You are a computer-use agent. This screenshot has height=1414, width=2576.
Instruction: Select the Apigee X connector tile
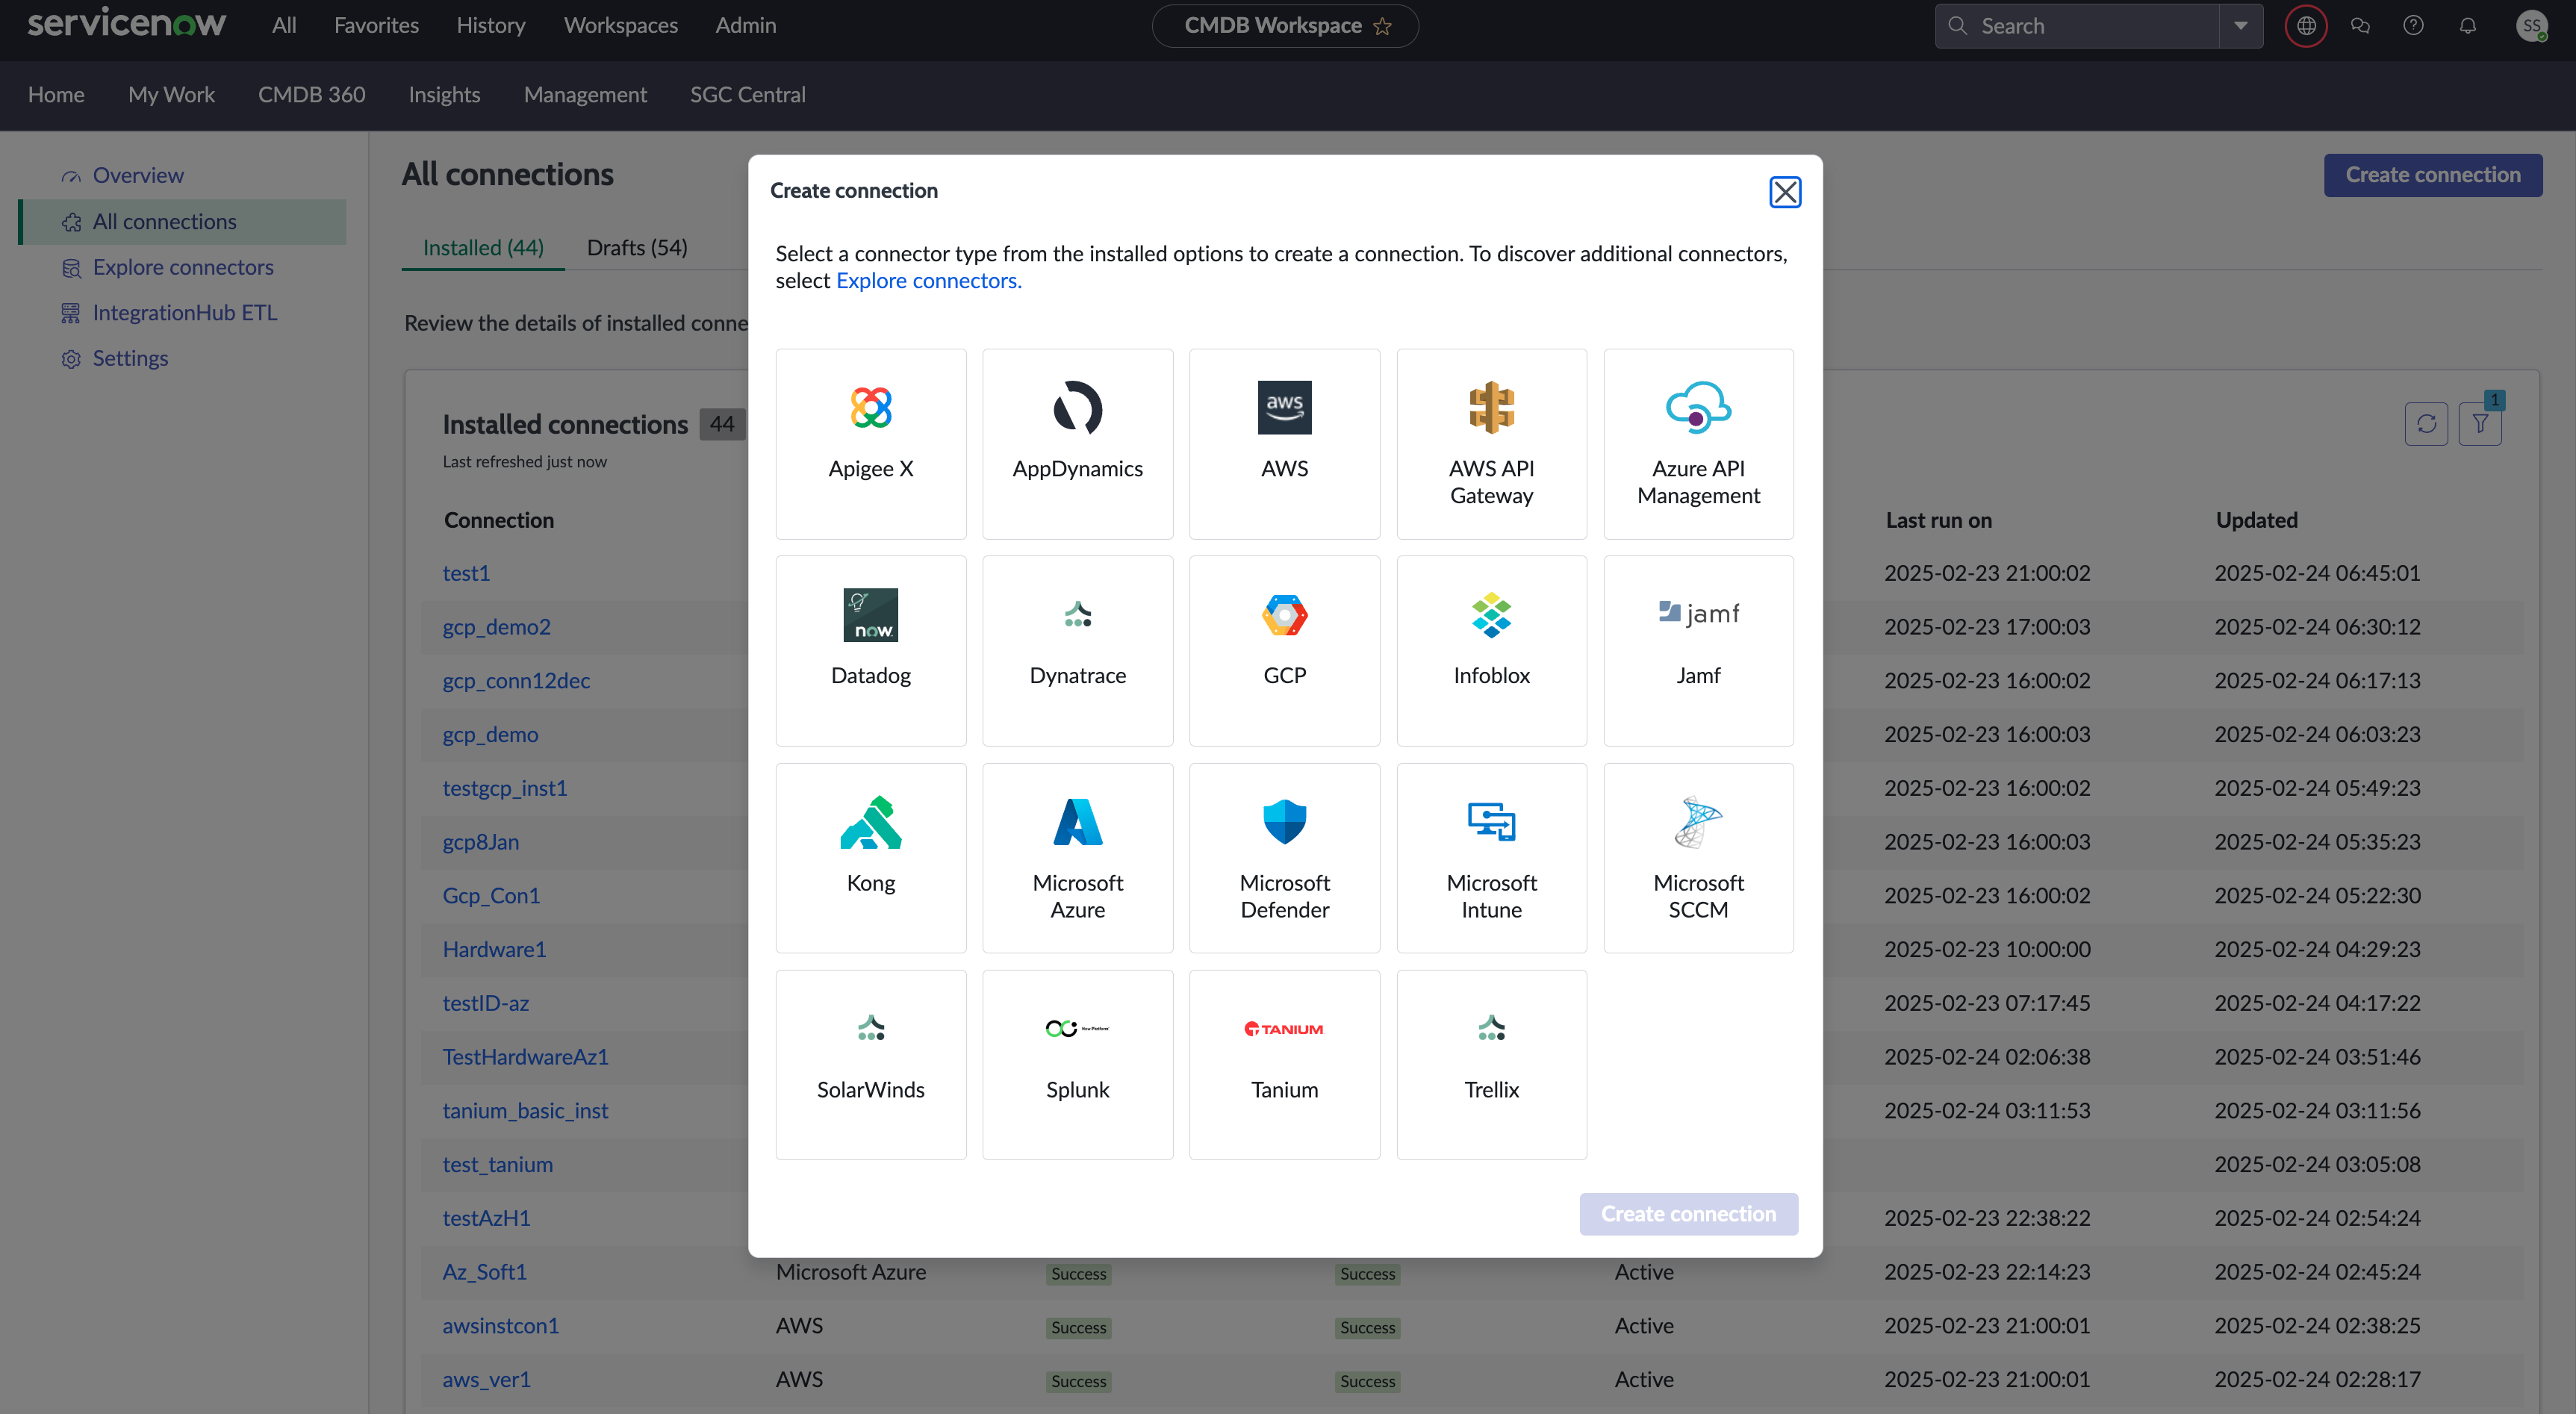870,443
